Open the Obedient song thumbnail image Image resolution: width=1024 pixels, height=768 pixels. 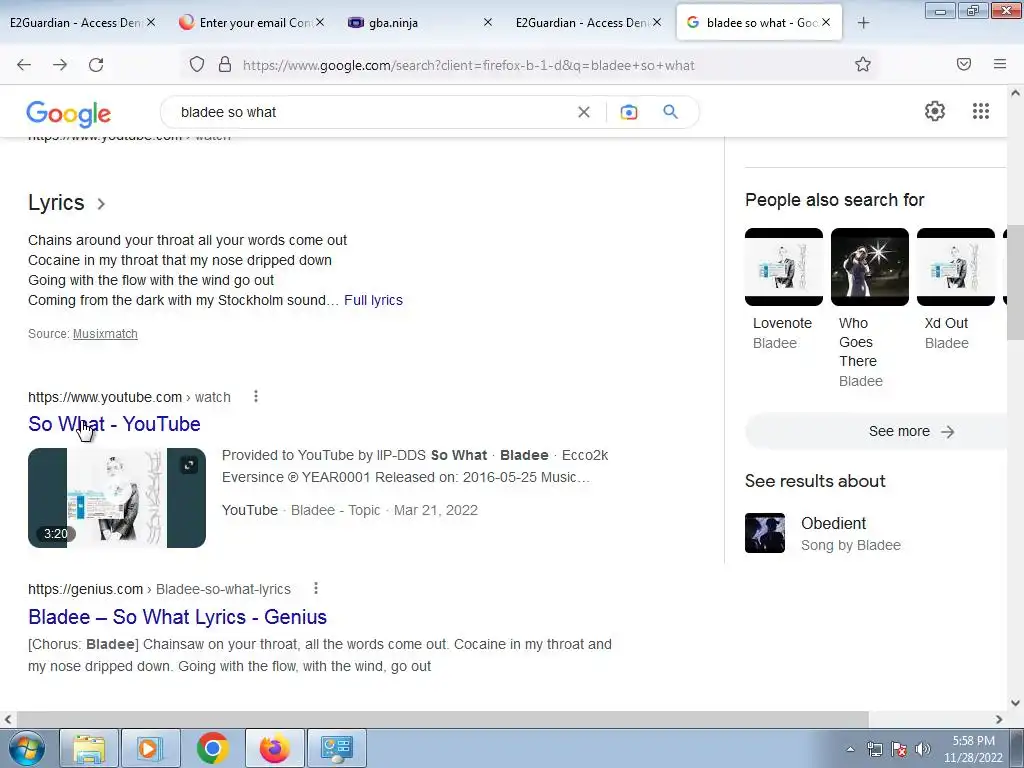coord(765,533)
